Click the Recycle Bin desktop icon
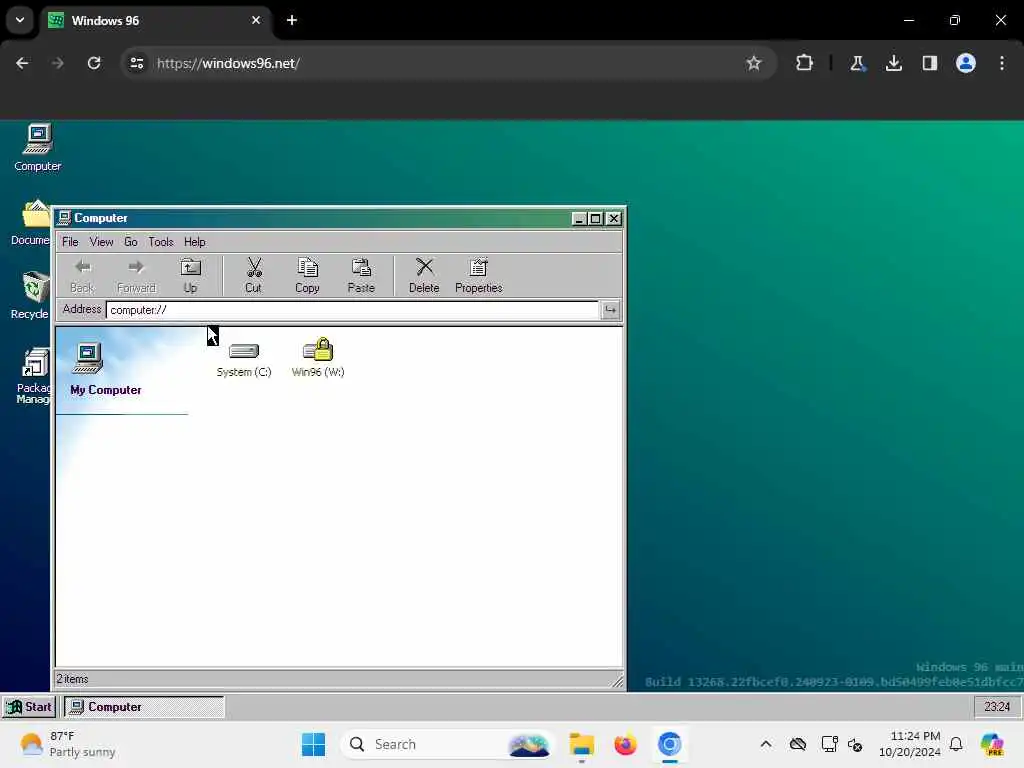This screenshot has height=768, width=1024. click(x=30, y=296)
